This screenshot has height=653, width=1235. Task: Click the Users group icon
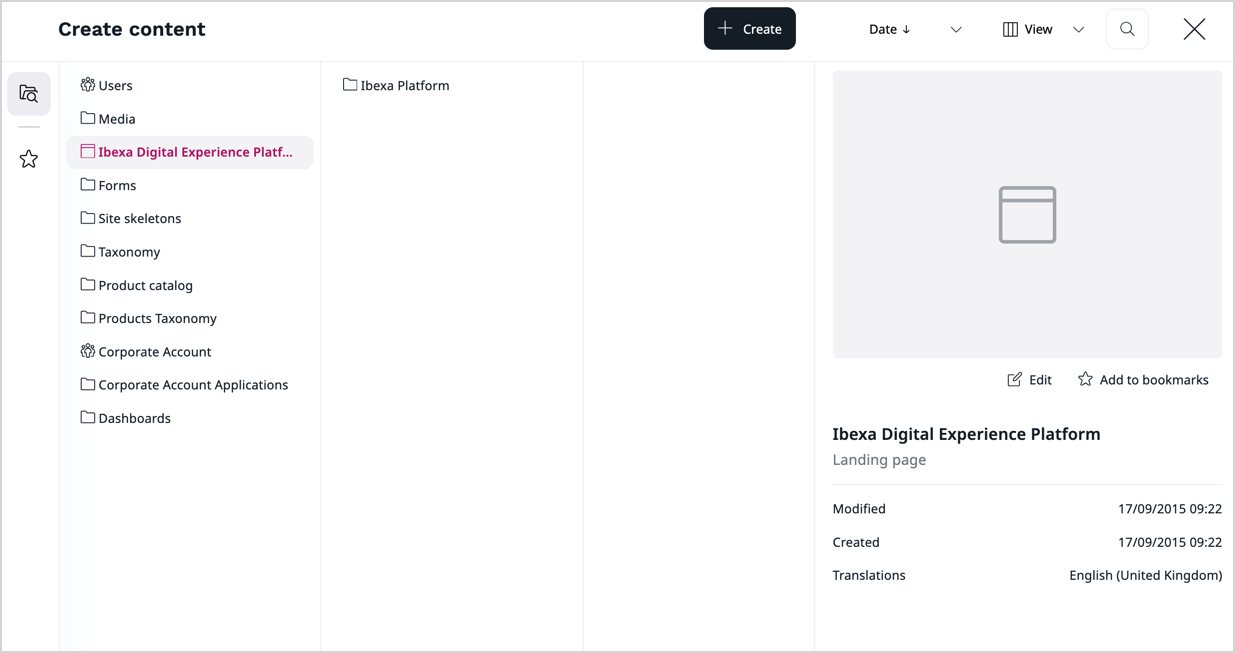(87, 85)
